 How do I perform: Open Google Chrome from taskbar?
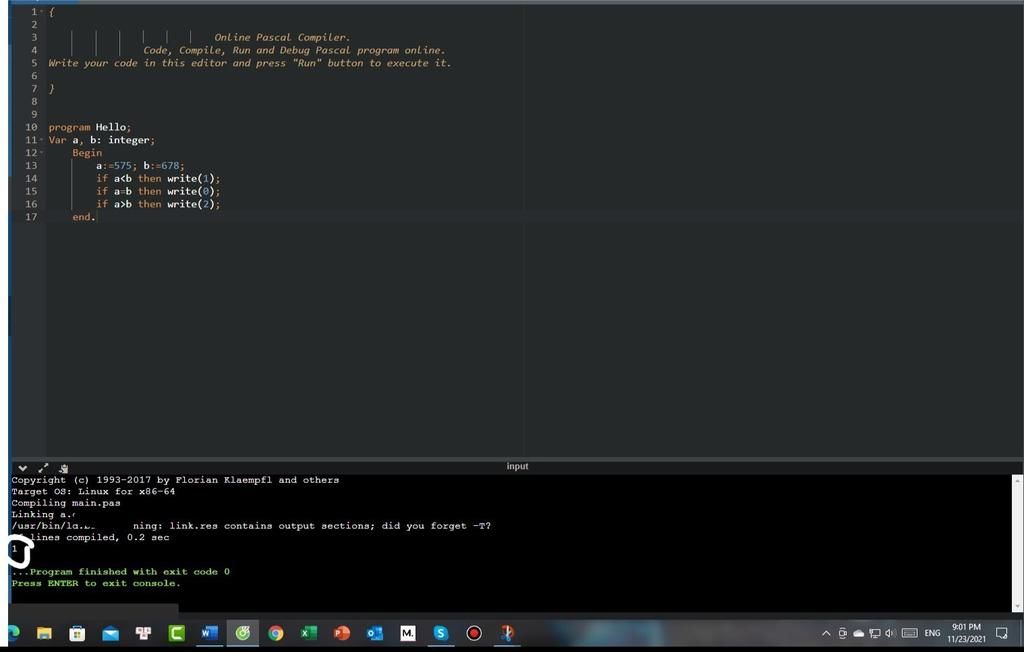pos(276,633)
